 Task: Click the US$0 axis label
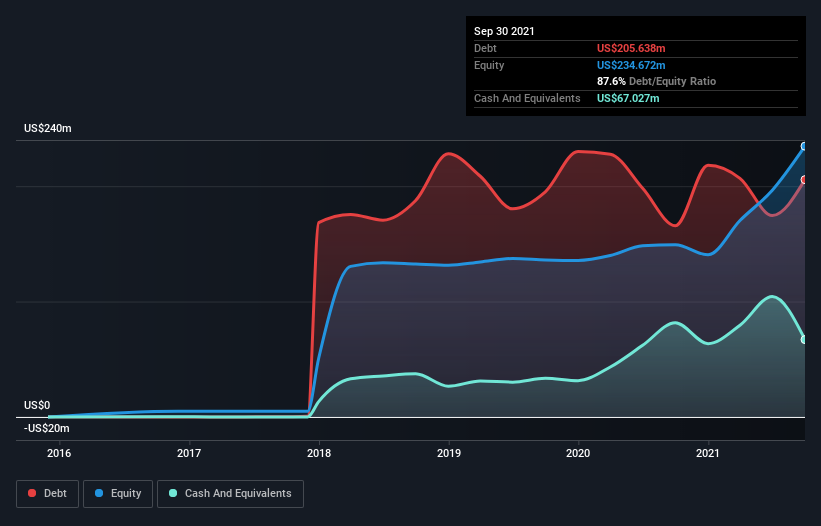point(37,405)
